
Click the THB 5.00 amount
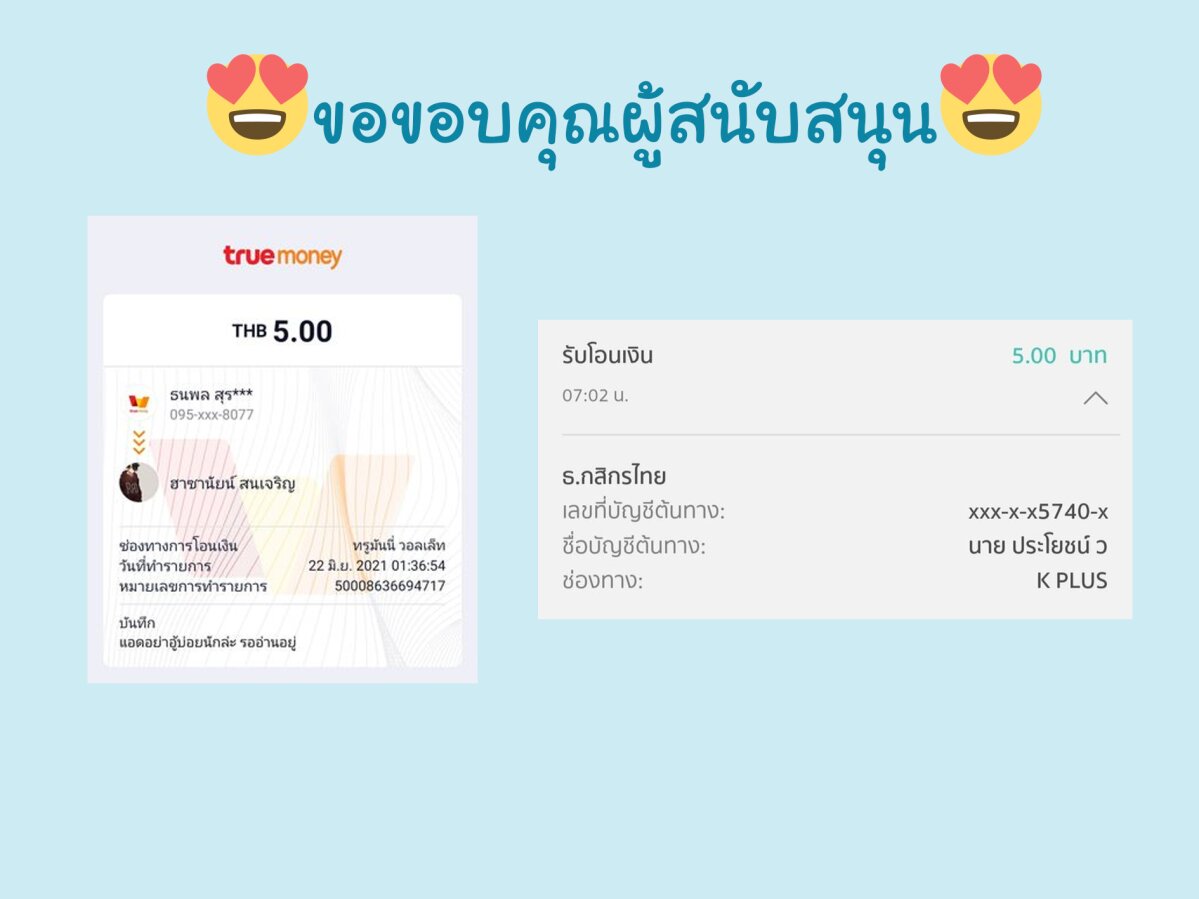[x=282, y=331]
